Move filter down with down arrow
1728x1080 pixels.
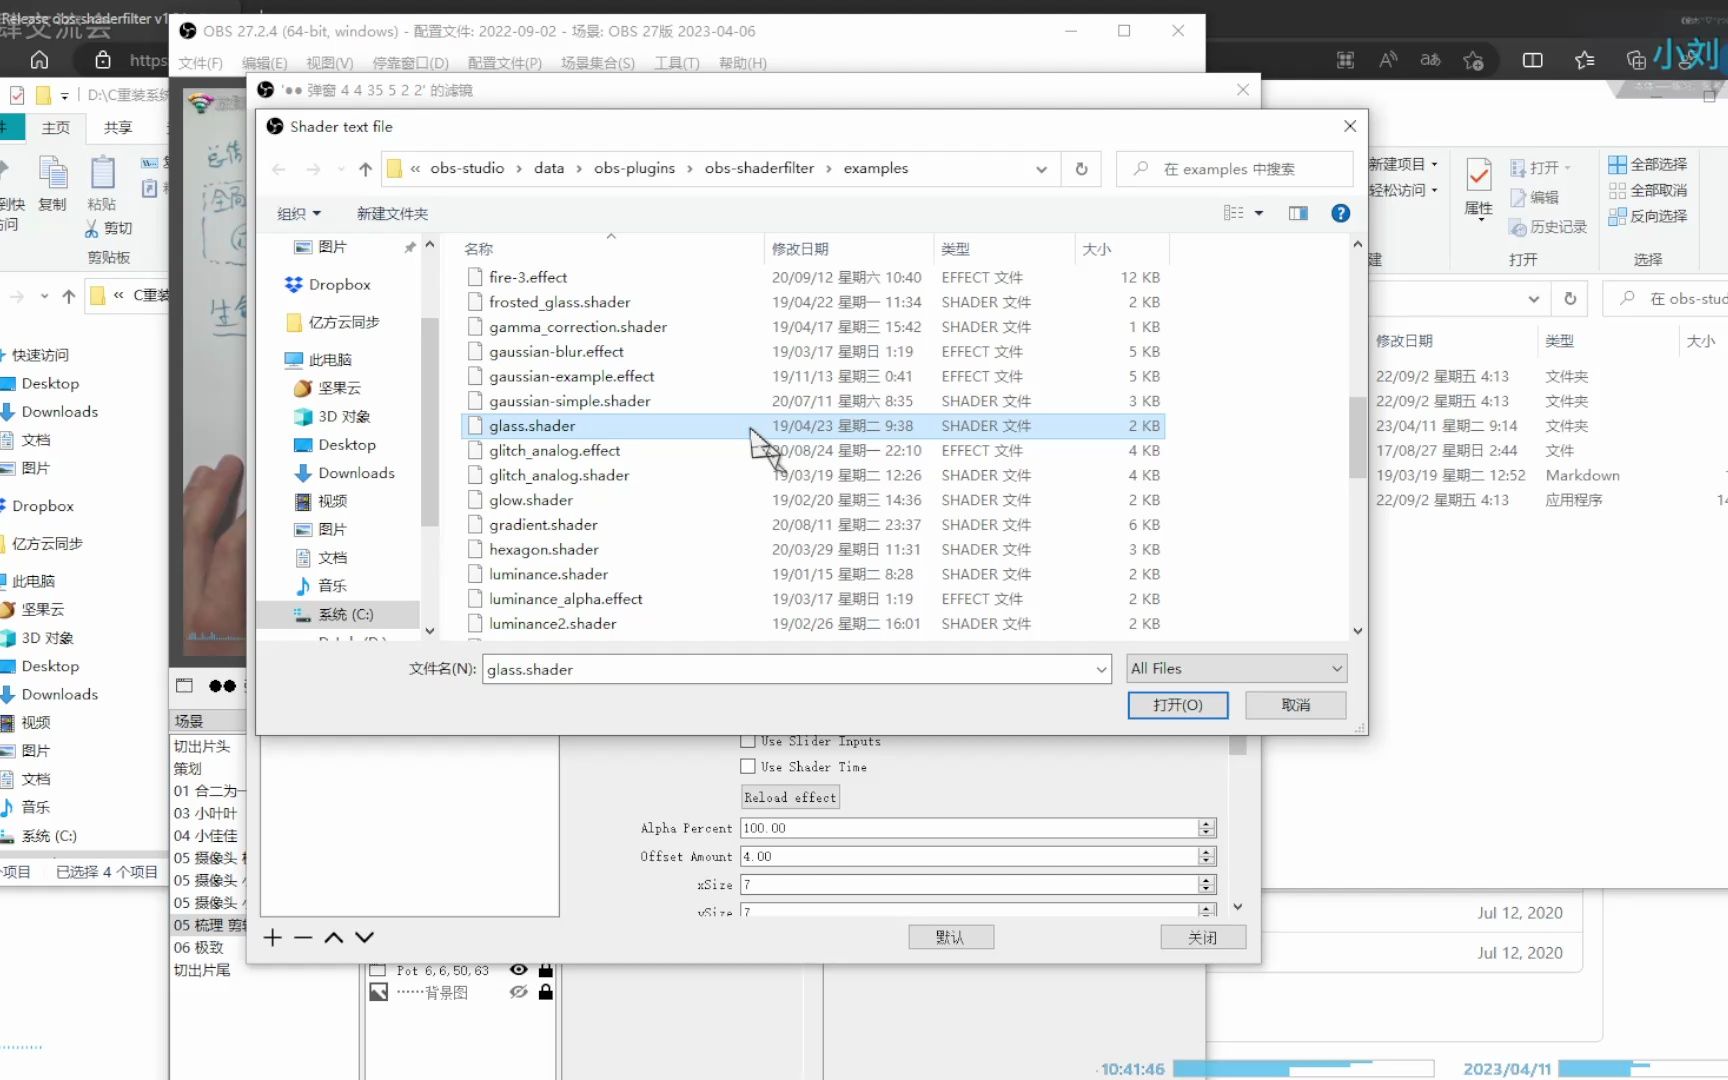[x=365, y=938]
